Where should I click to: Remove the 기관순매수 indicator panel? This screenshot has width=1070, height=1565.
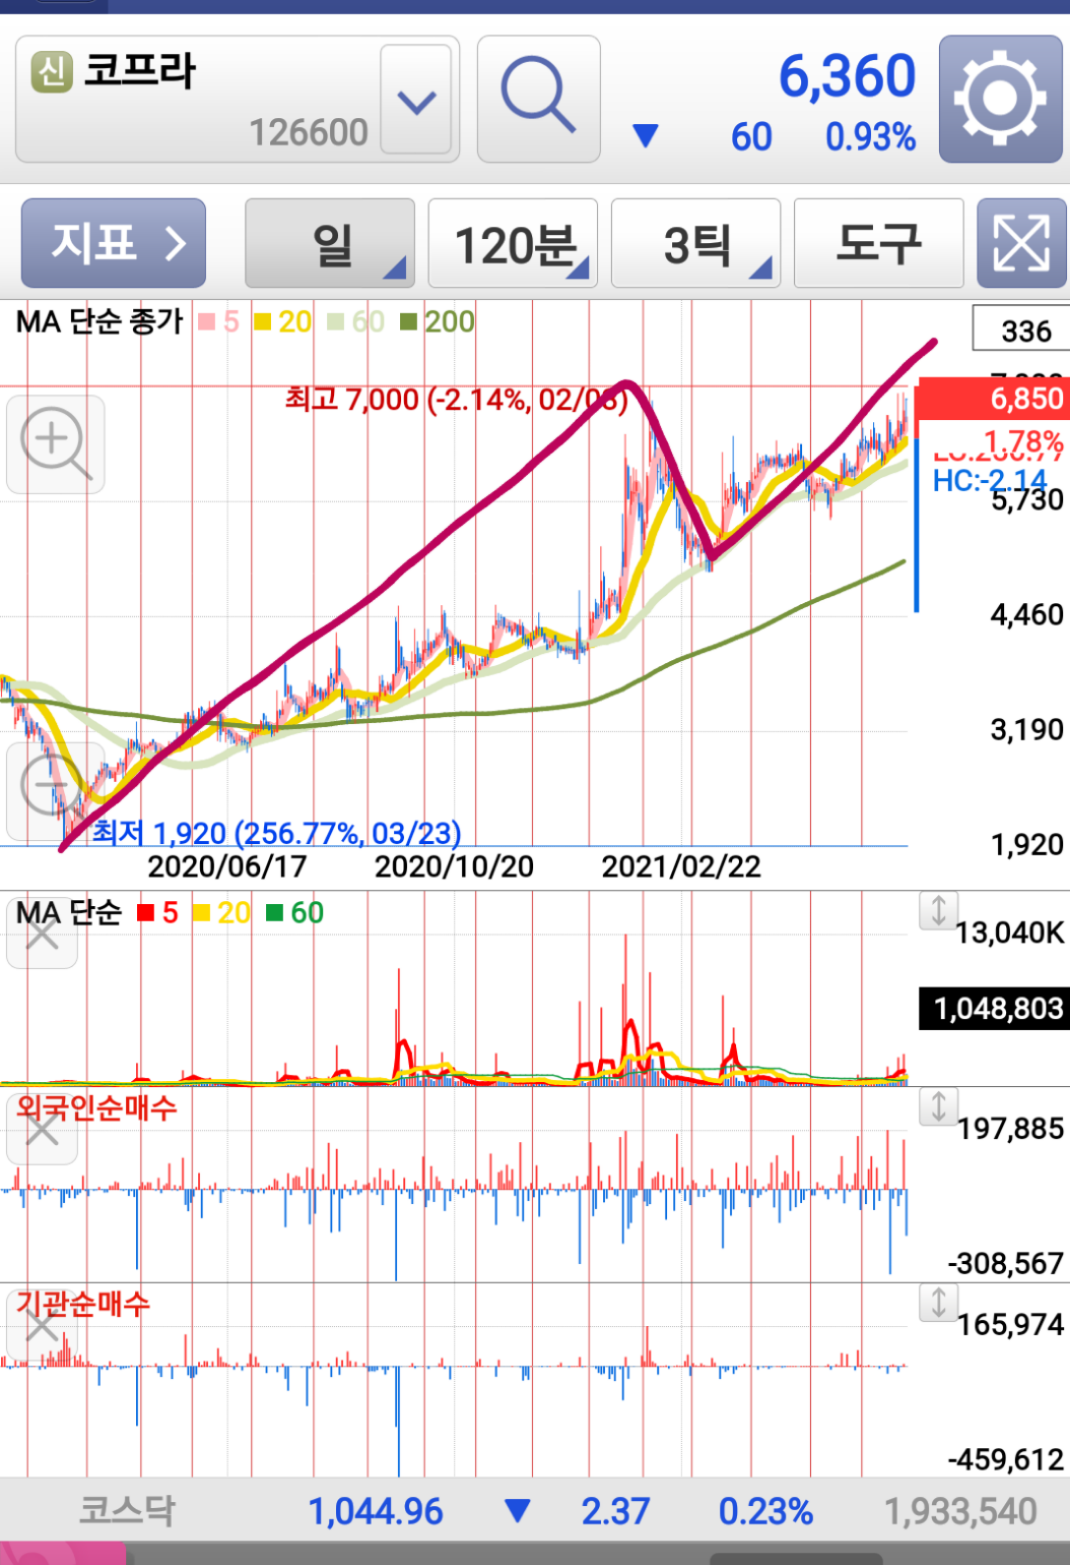tap(42, 1326)
